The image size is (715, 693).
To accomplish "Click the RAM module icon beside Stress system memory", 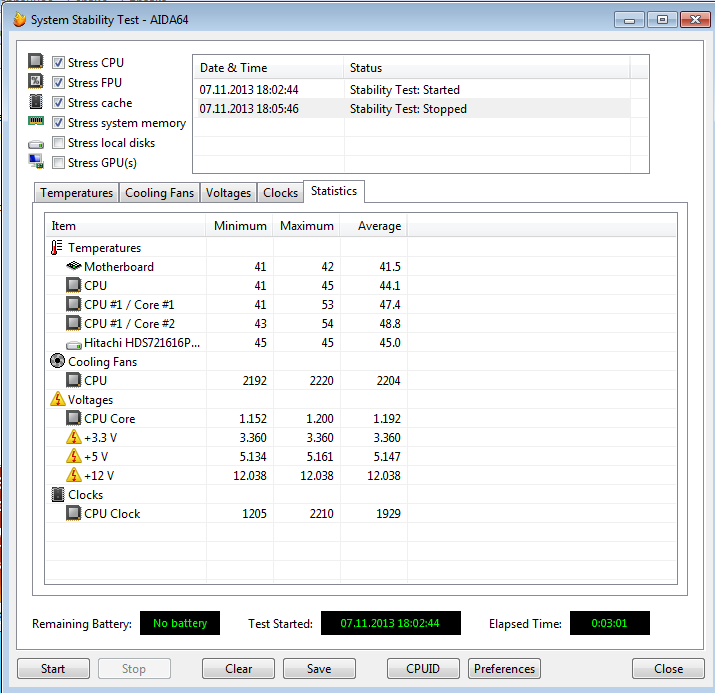I will [x=36, y=121].
